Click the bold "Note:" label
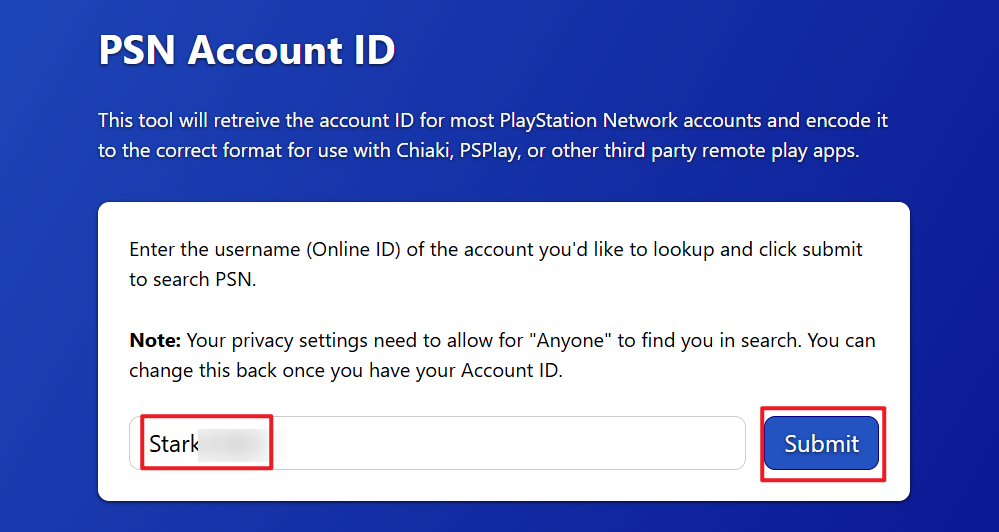Viewport: 999px width, 532px height. [x=155, y=340]
